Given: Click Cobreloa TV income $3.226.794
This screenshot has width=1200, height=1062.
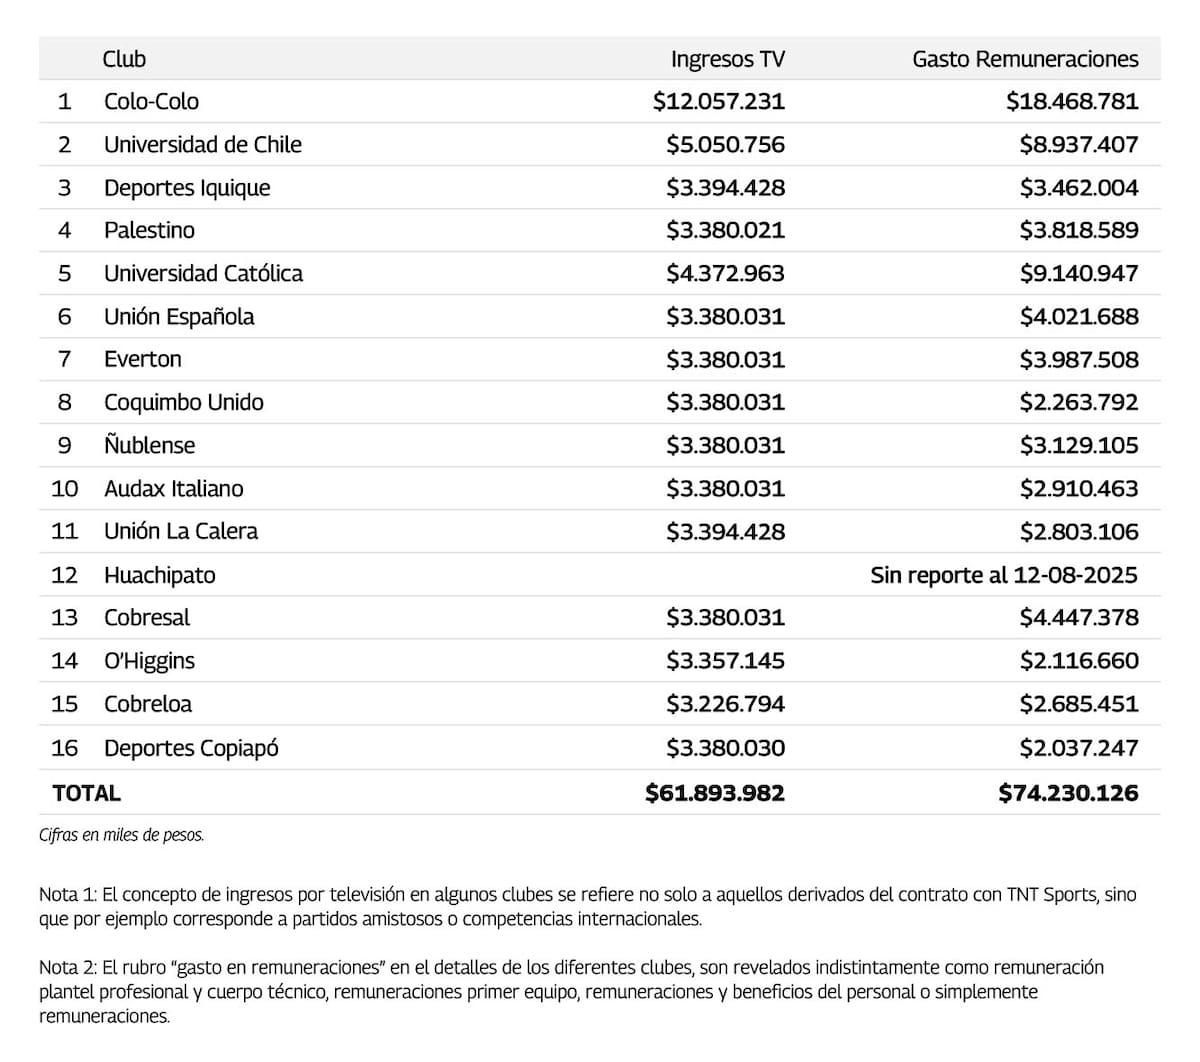Looking at the screenshot, I should 726,703.
